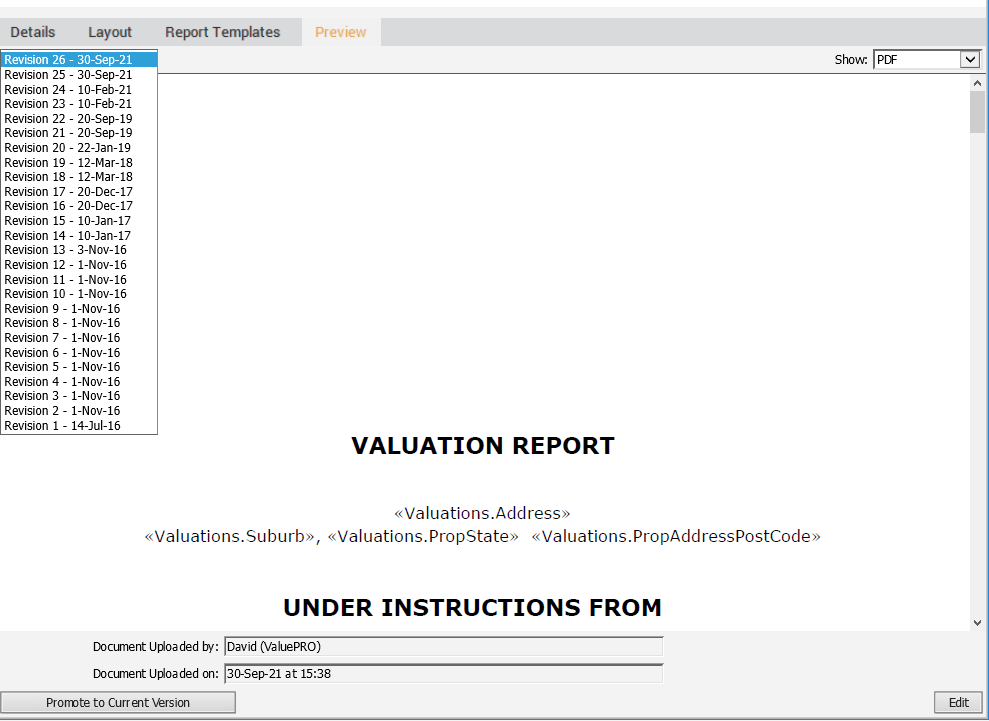Go to Report Templates tab
The width and height of the screenshot is (989, 721).
pyautogui.click(x=223, y=32)
